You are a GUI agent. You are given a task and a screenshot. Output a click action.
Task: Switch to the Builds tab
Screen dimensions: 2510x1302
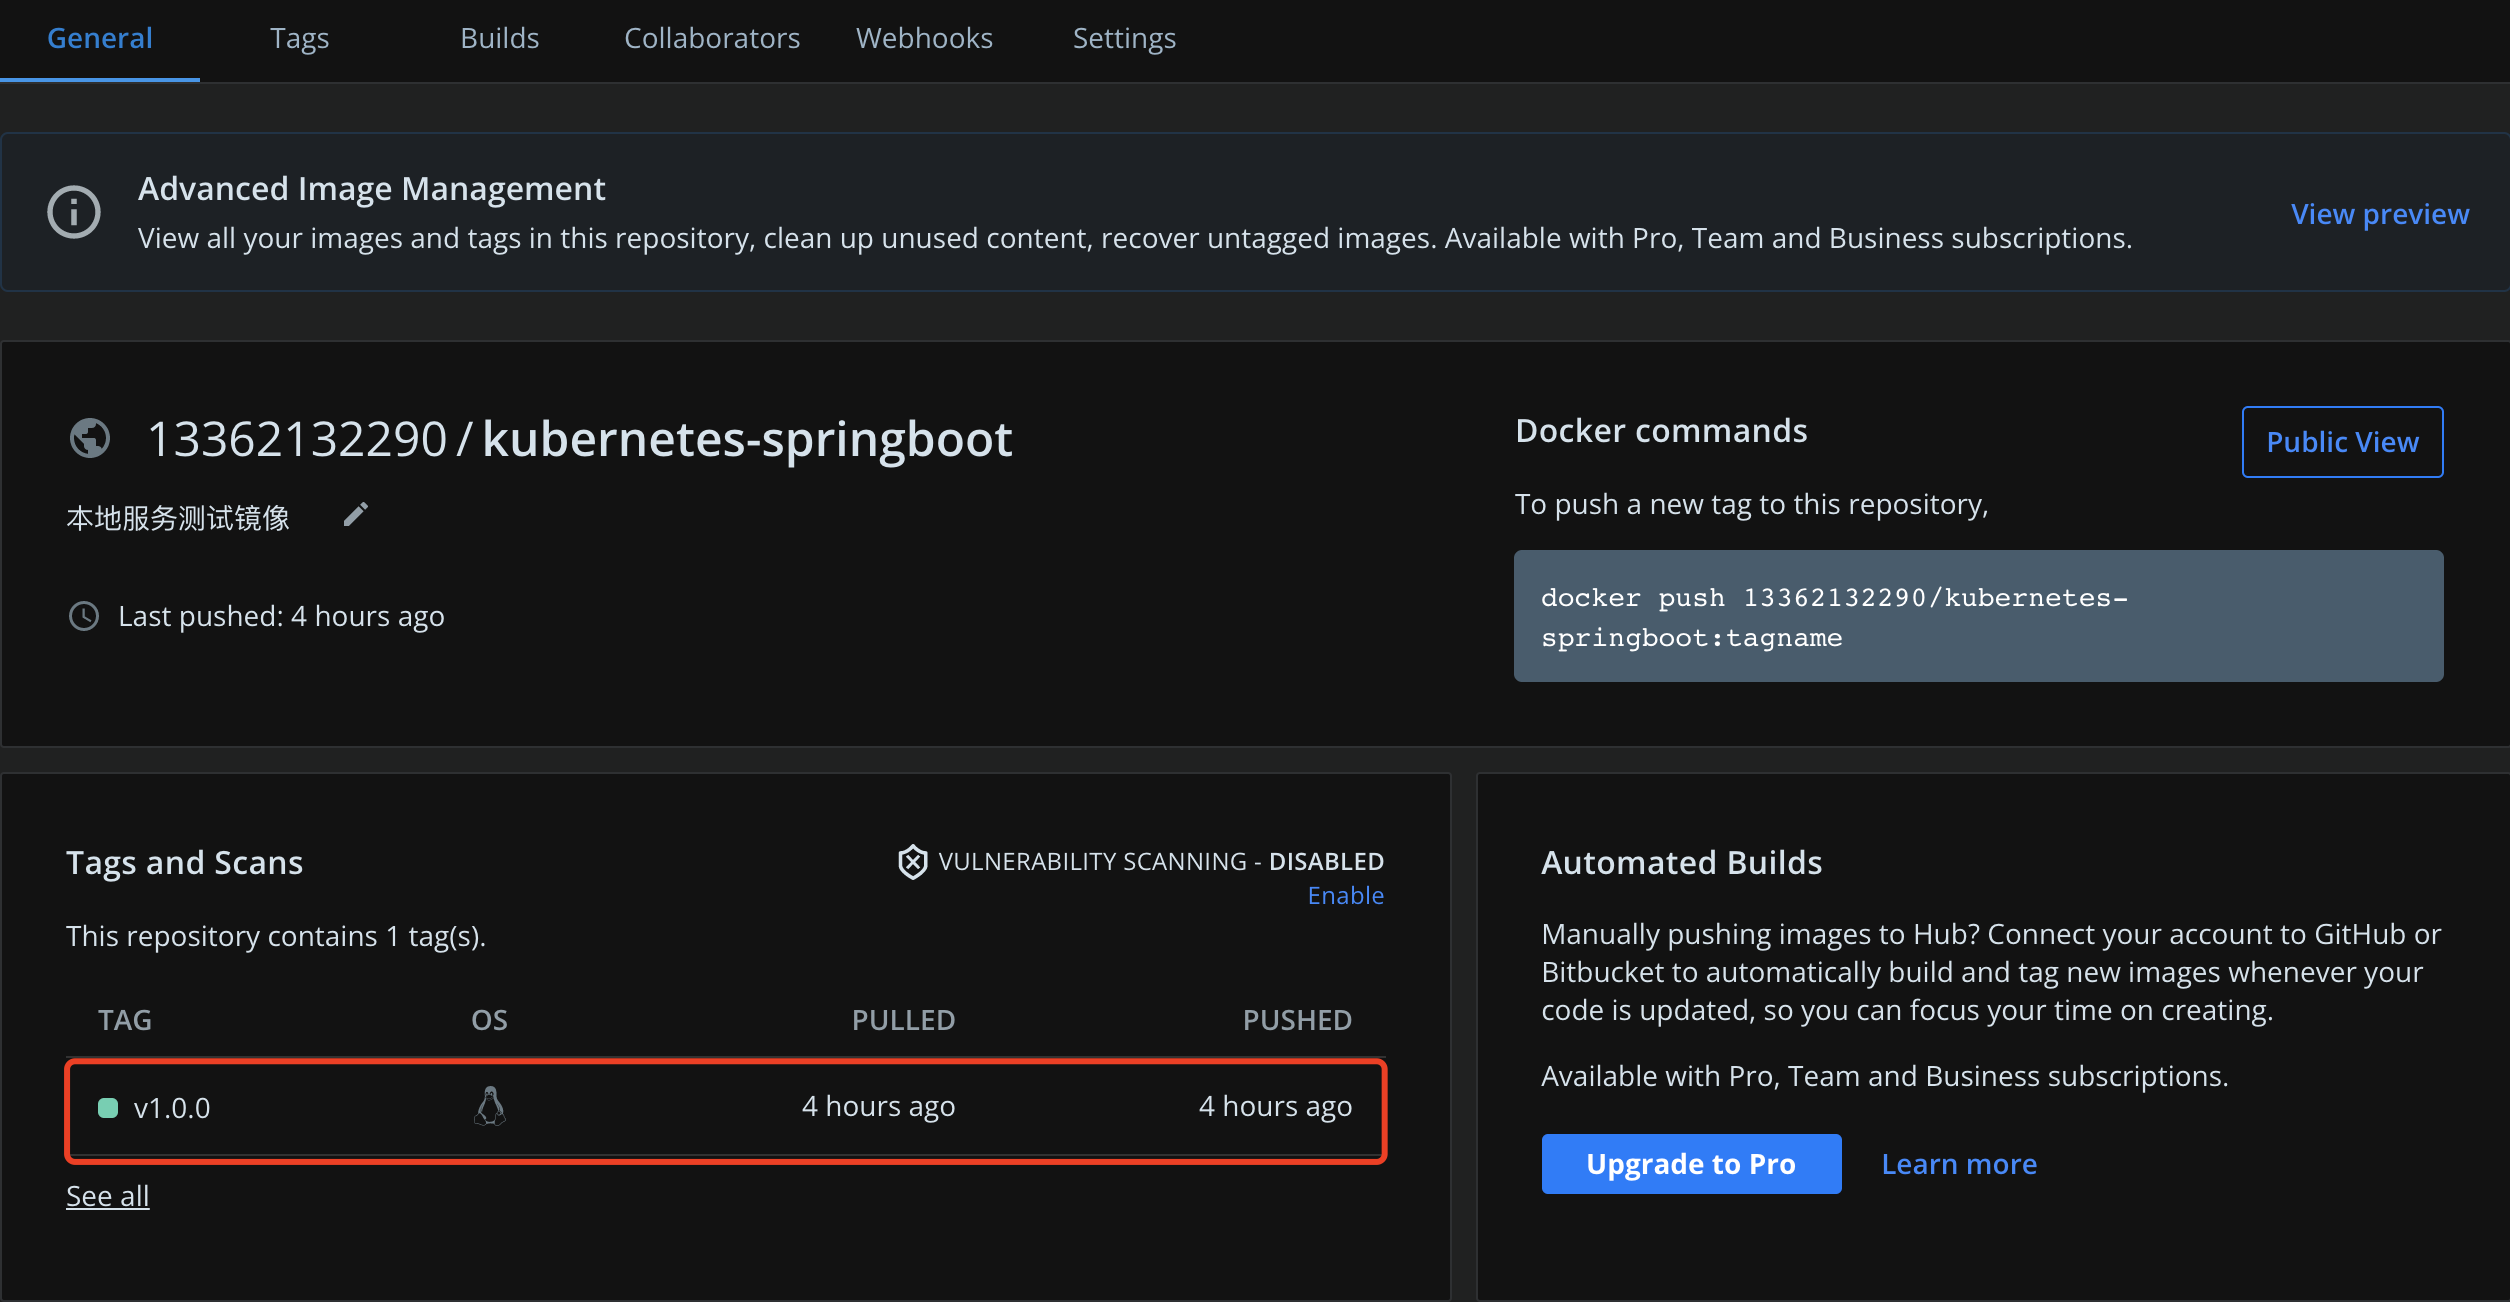(x=499, y=38)
